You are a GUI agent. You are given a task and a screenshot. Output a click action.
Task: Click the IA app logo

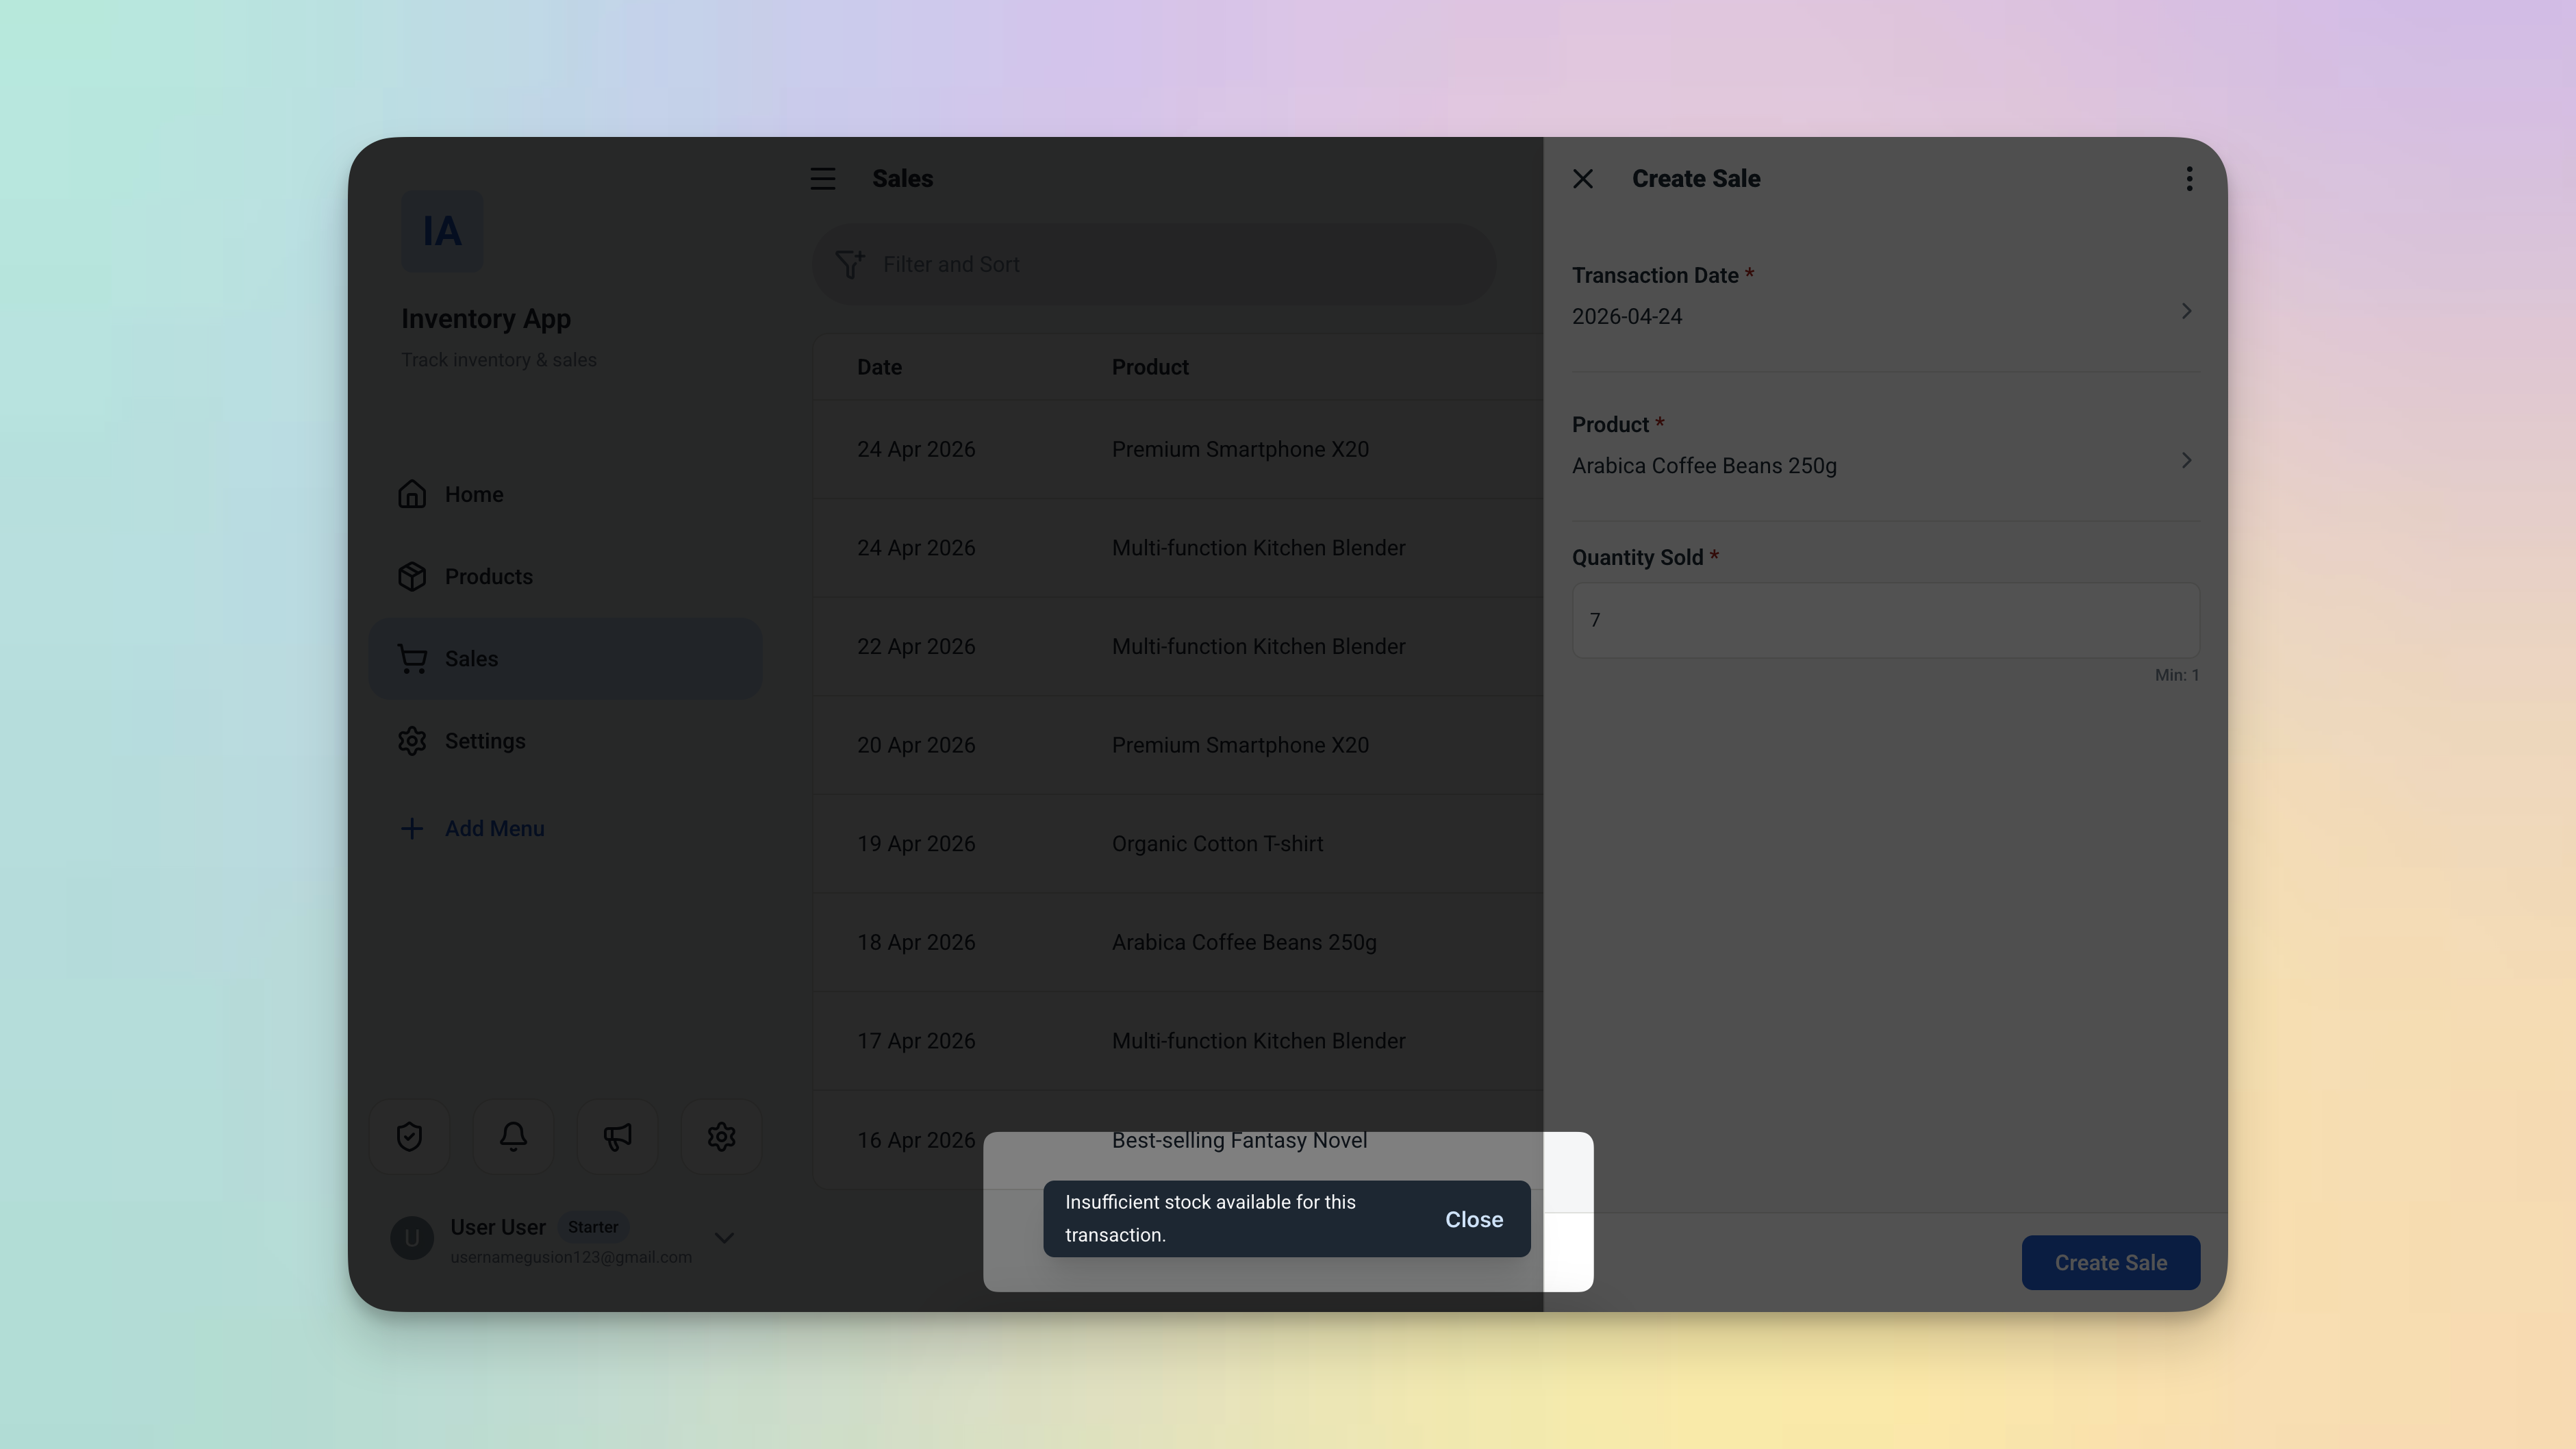(x=442, y=231)
